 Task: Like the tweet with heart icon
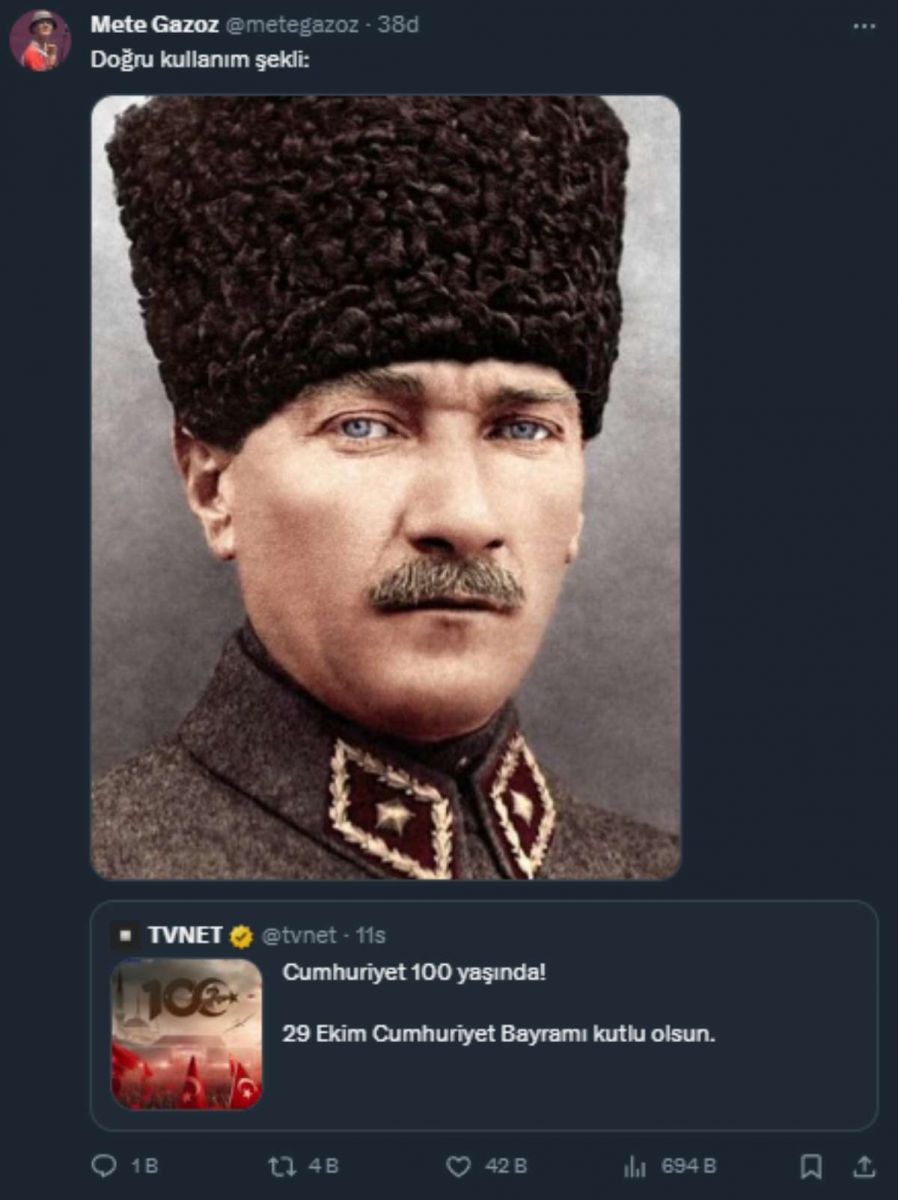[458, 1166]
